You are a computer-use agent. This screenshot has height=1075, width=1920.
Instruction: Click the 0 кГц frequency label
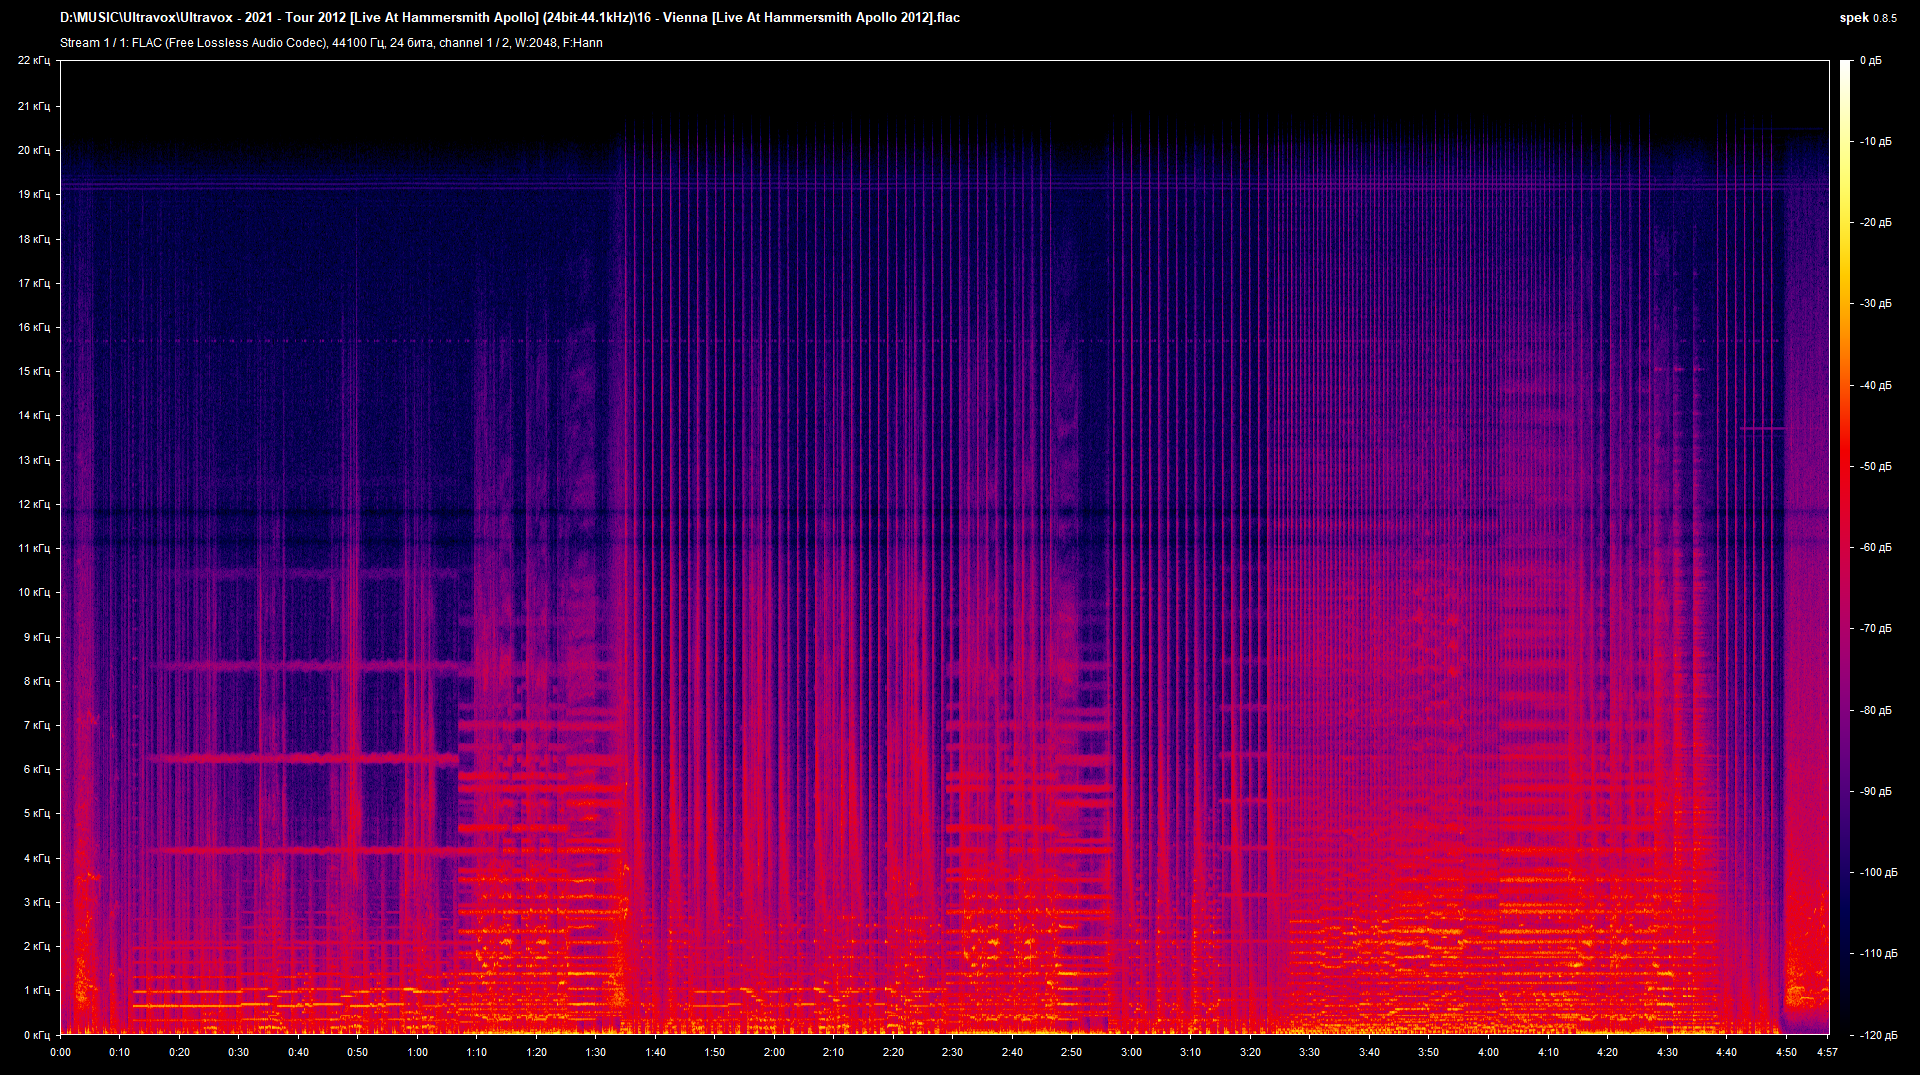point(36,1035)
